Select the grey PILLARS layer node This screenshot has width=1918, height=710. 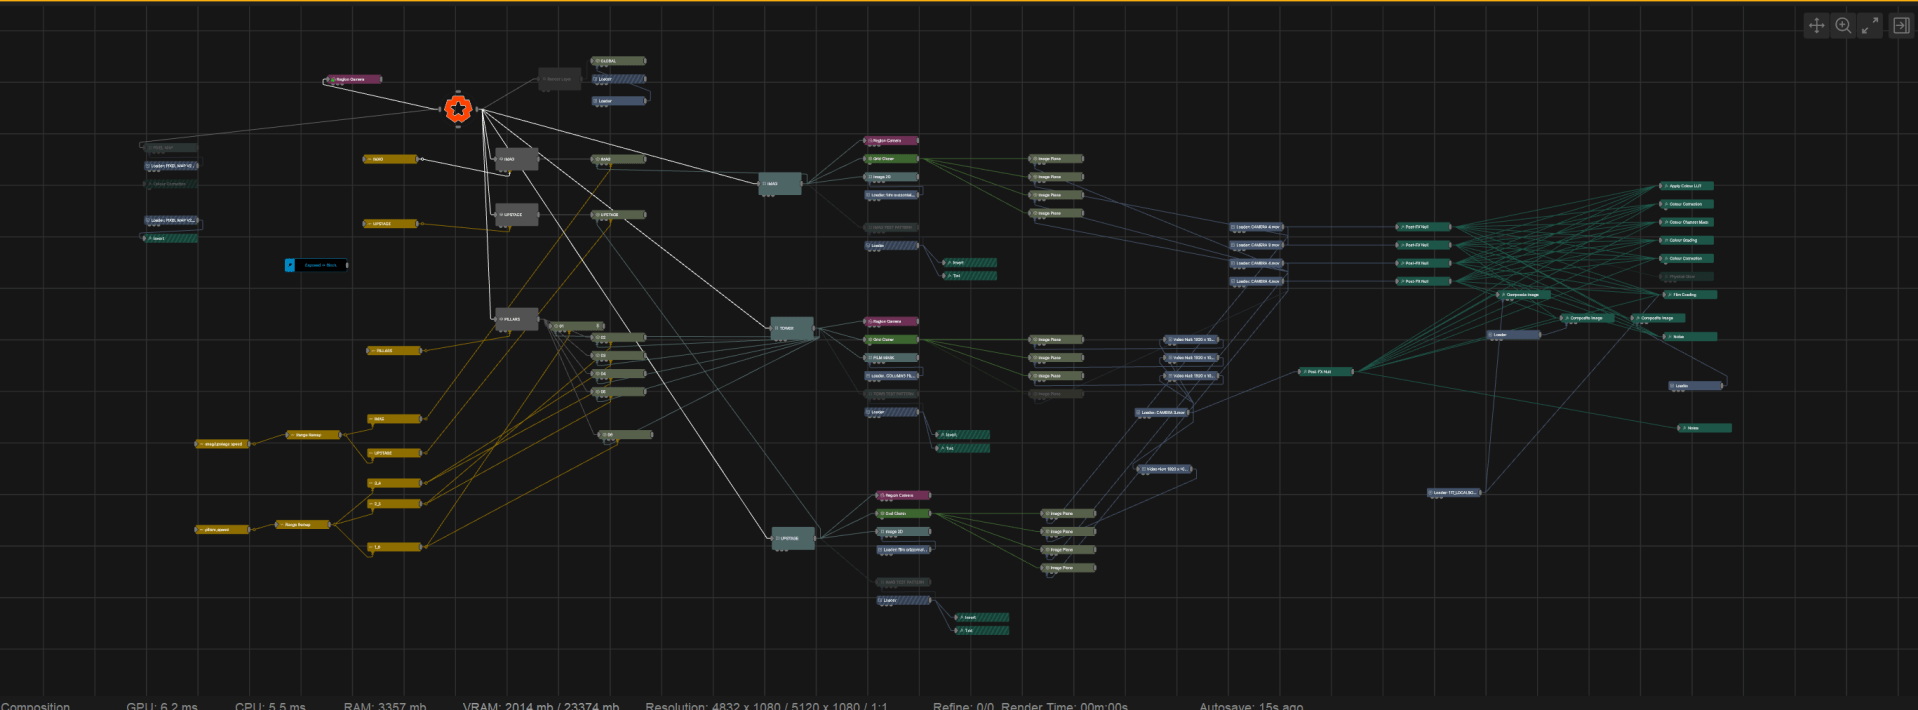click(x=516, y=319)
